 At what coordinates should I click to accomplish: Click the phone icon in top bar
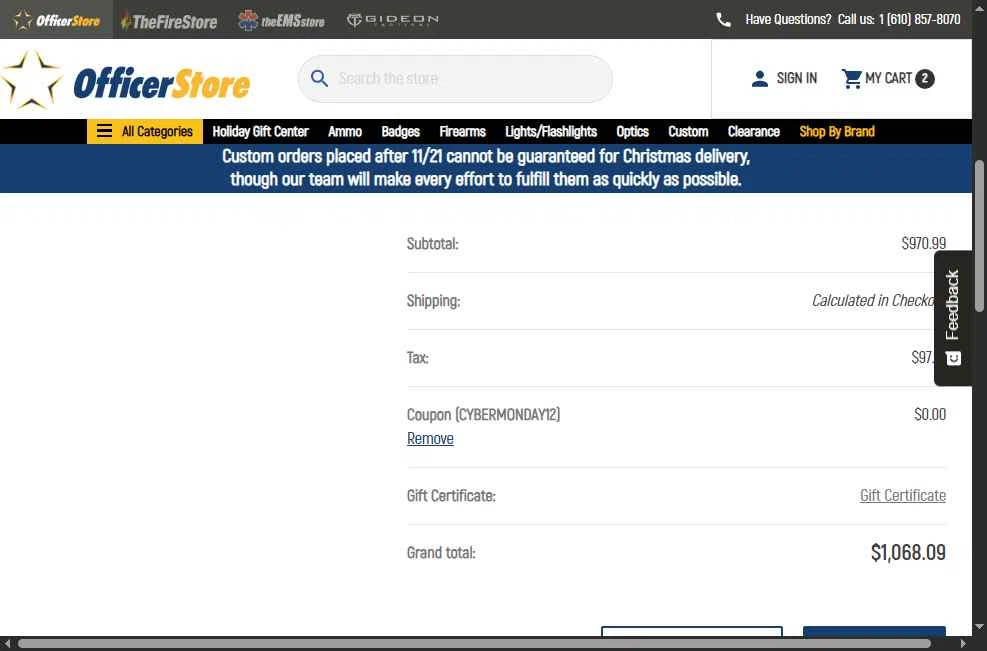tap(723, 20)
